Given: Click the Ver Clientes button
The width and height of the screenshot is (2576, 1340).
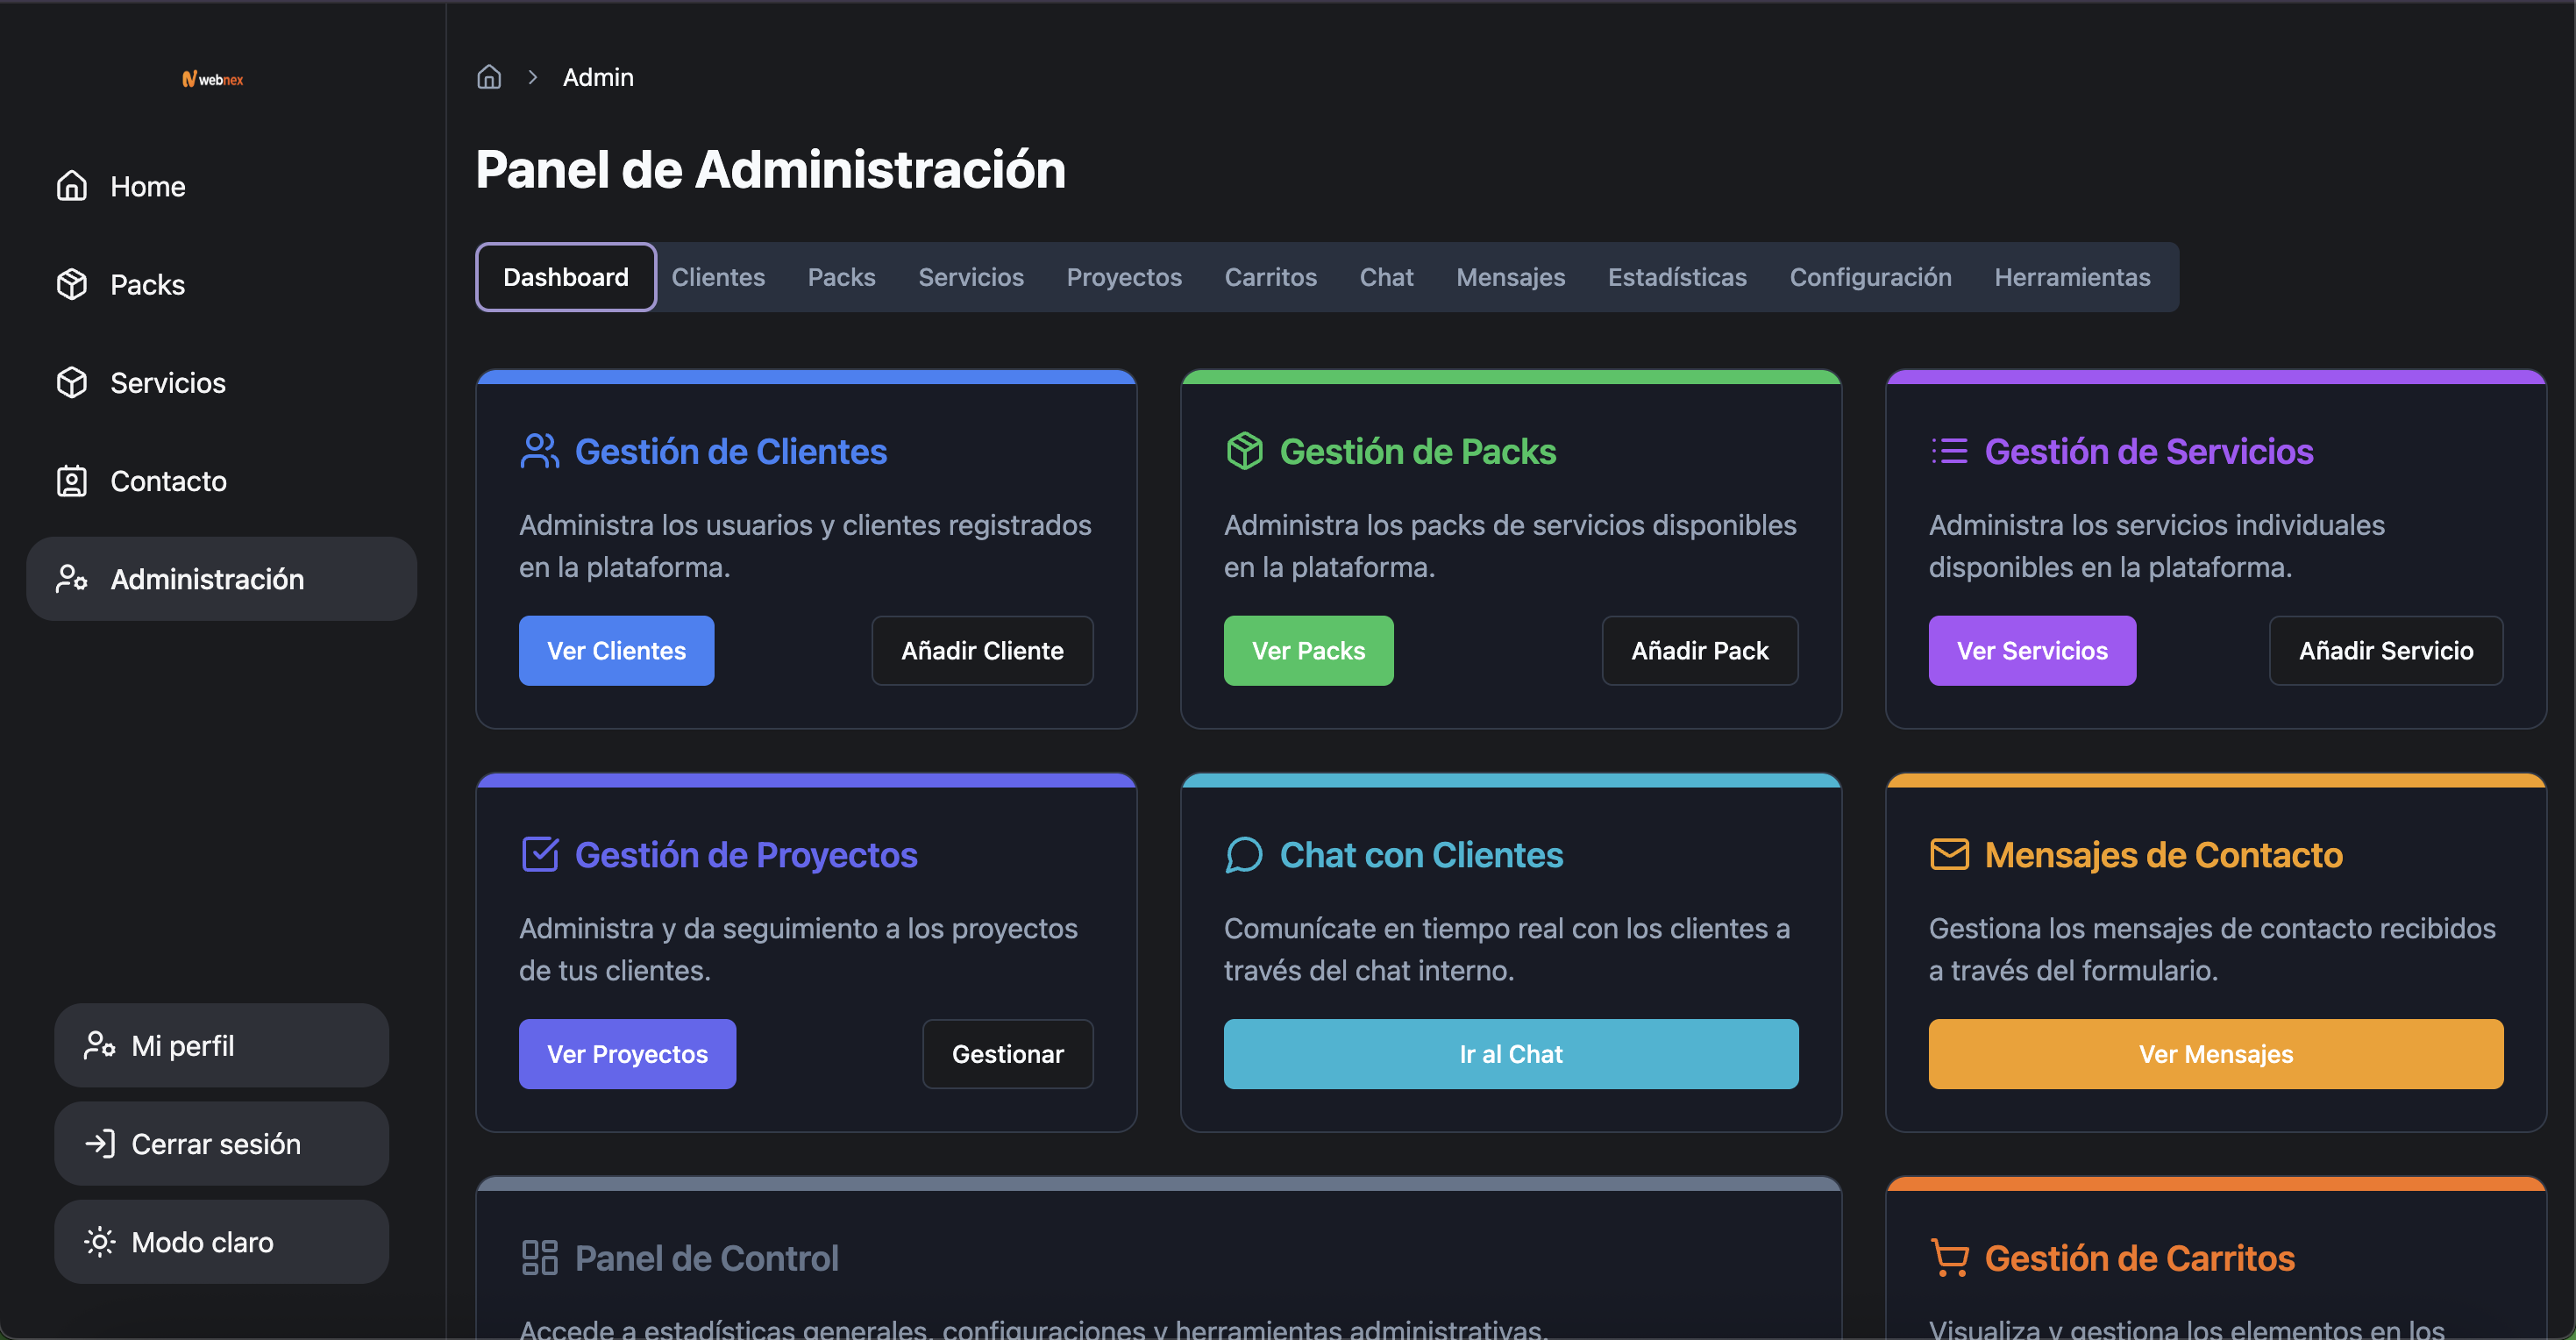Looking at the screenshot, I should (x=616, y=650).
